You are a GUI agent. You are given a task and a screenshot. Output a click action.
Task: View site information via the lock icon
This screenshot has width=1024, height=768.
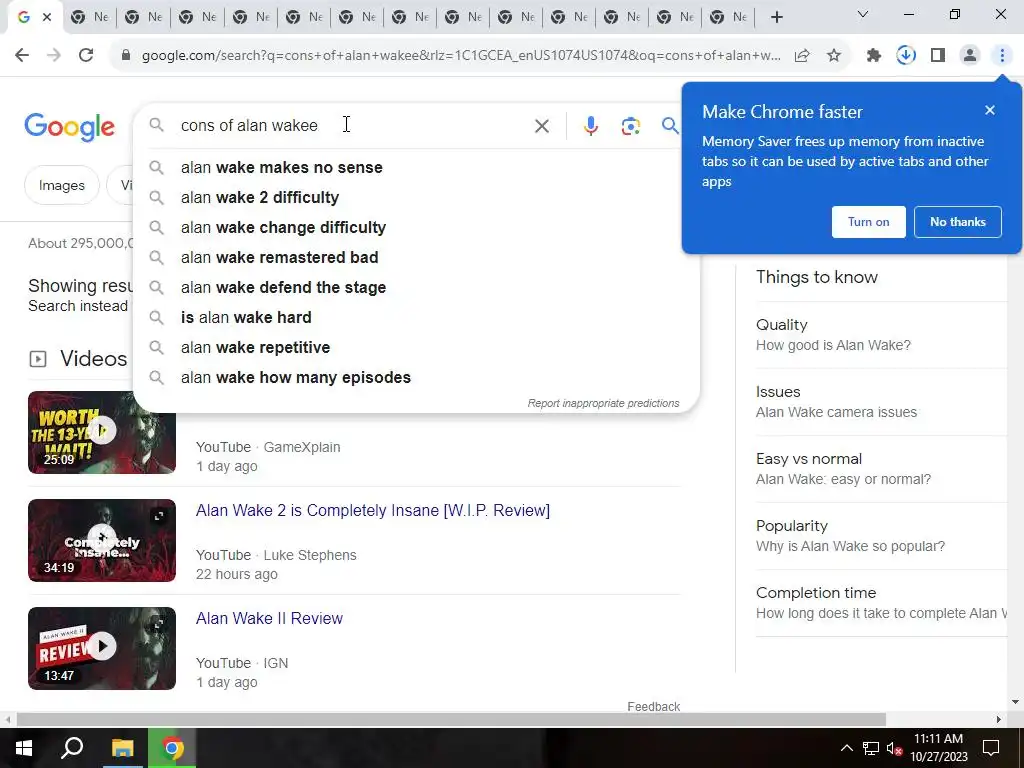point(126,56)
